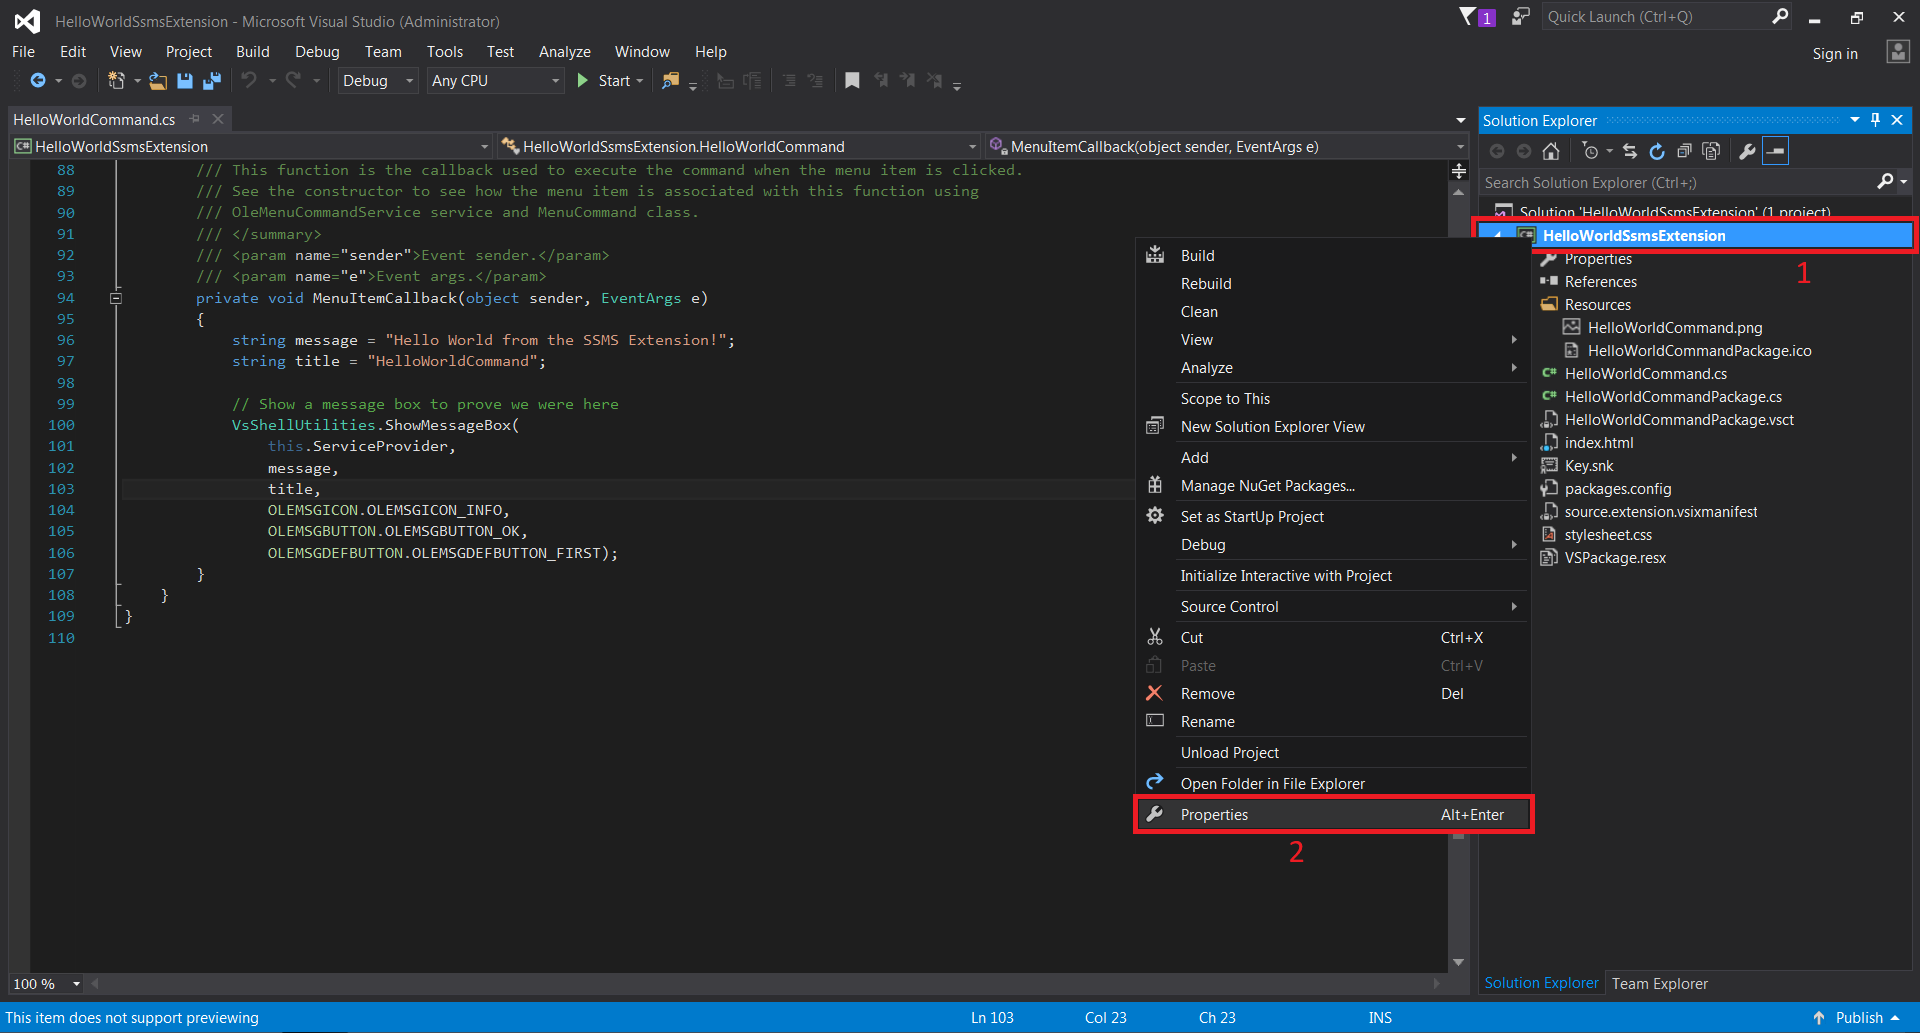Click the Open File folder icon
The height and width of the screenshot is (1033, 1920).
point(158,81)
